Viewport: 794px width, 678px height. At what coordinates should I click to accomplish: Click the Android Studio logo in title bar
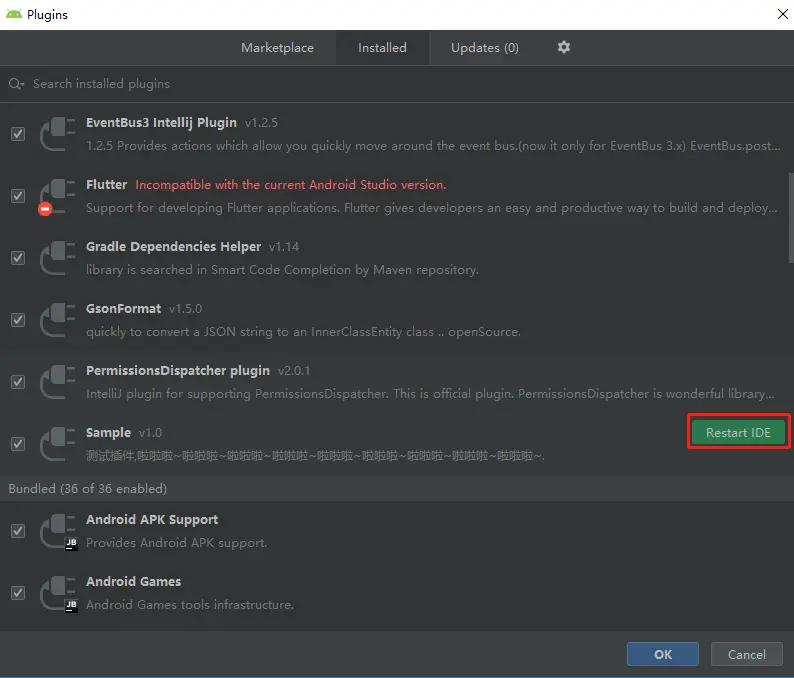[14, 14]
